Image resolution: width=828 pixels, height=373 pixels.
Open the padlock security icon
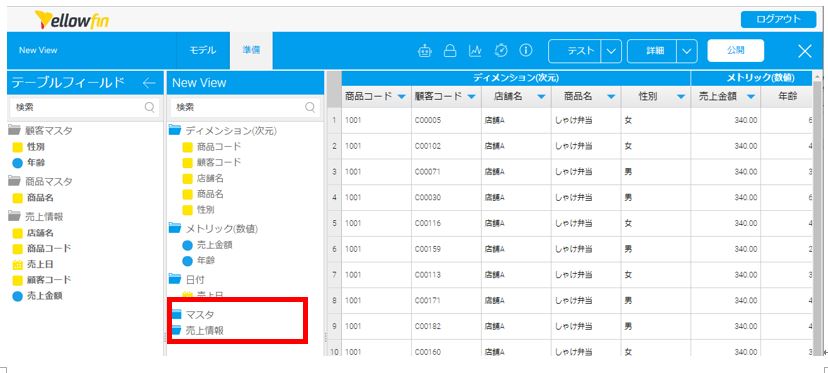[450, 51]
